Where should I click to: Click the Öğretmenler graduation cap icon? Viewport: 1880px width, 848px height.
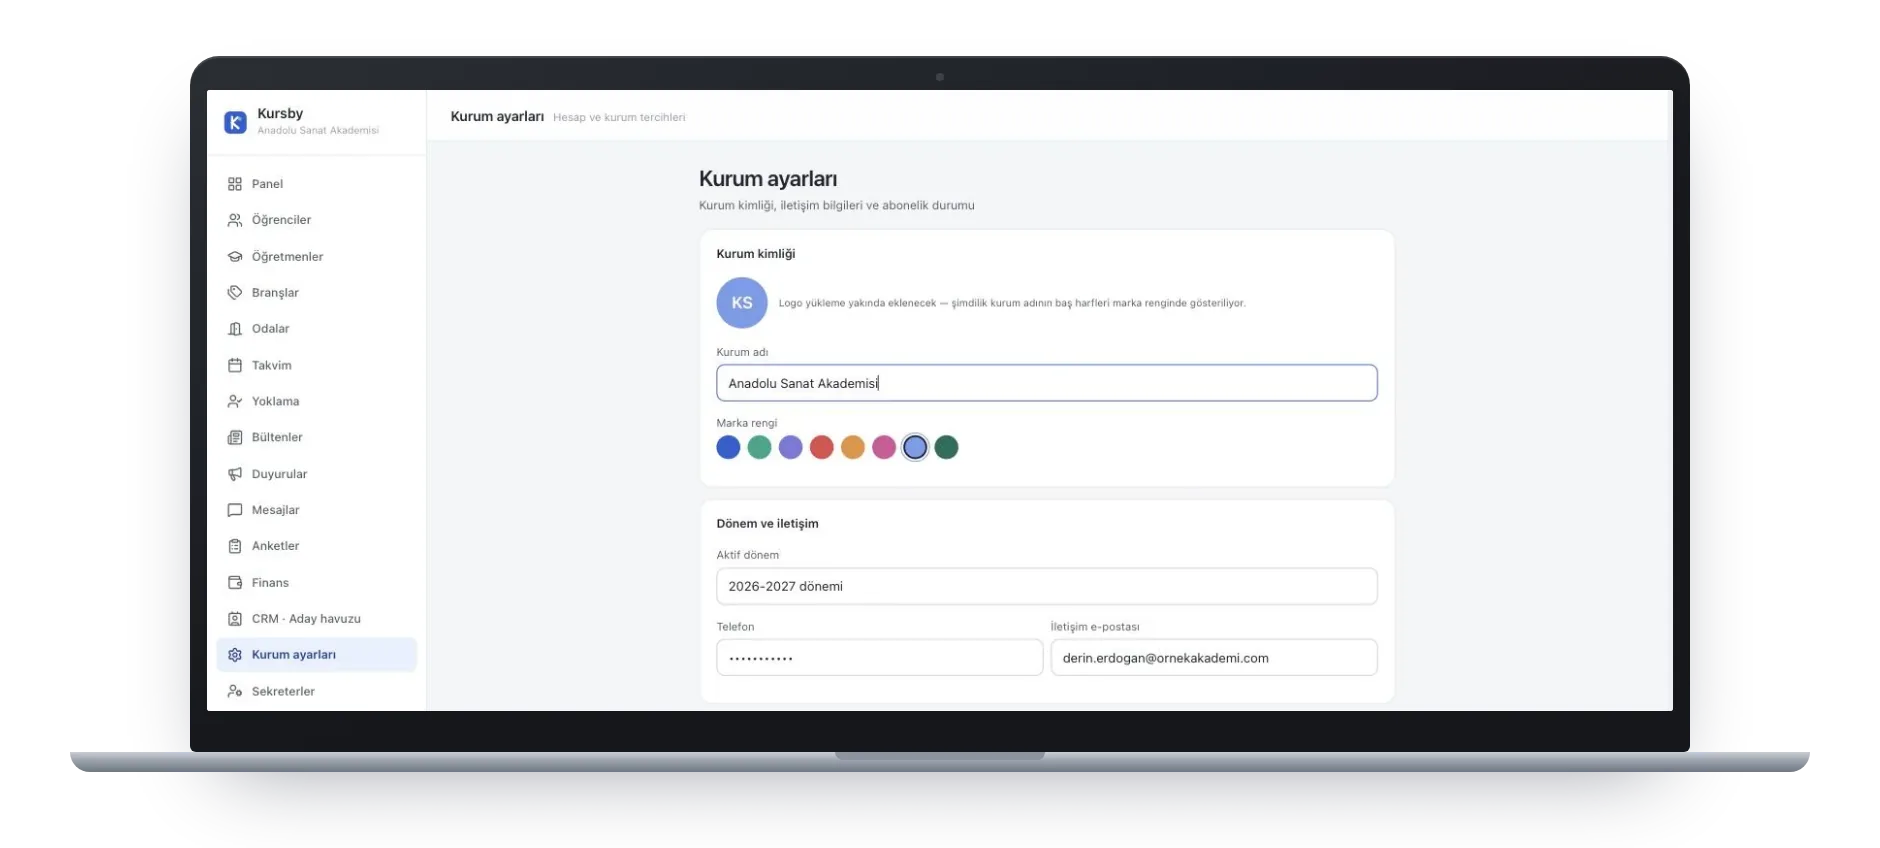point(235,257)
